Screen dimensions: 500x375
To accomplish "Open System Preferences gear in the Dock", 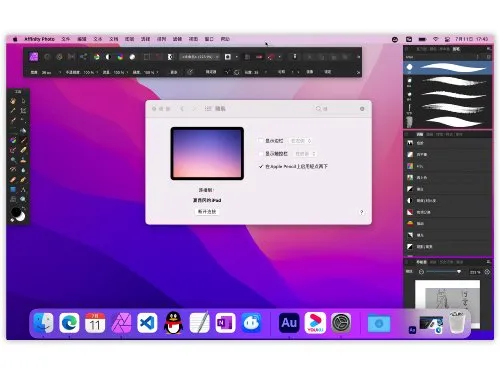I will click(341, 322).
